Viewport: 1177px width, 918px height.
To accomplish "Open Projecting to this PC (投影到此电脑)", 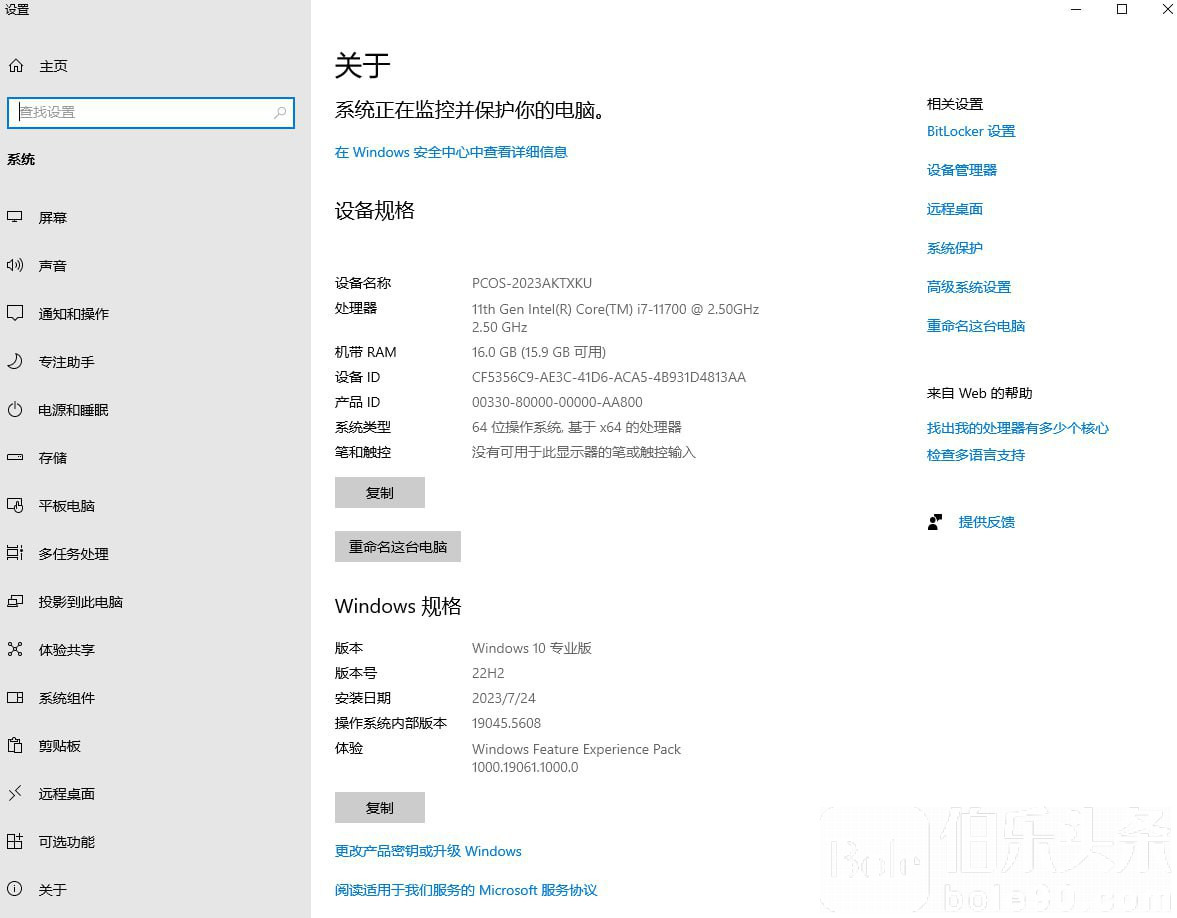I will [80, 602].
